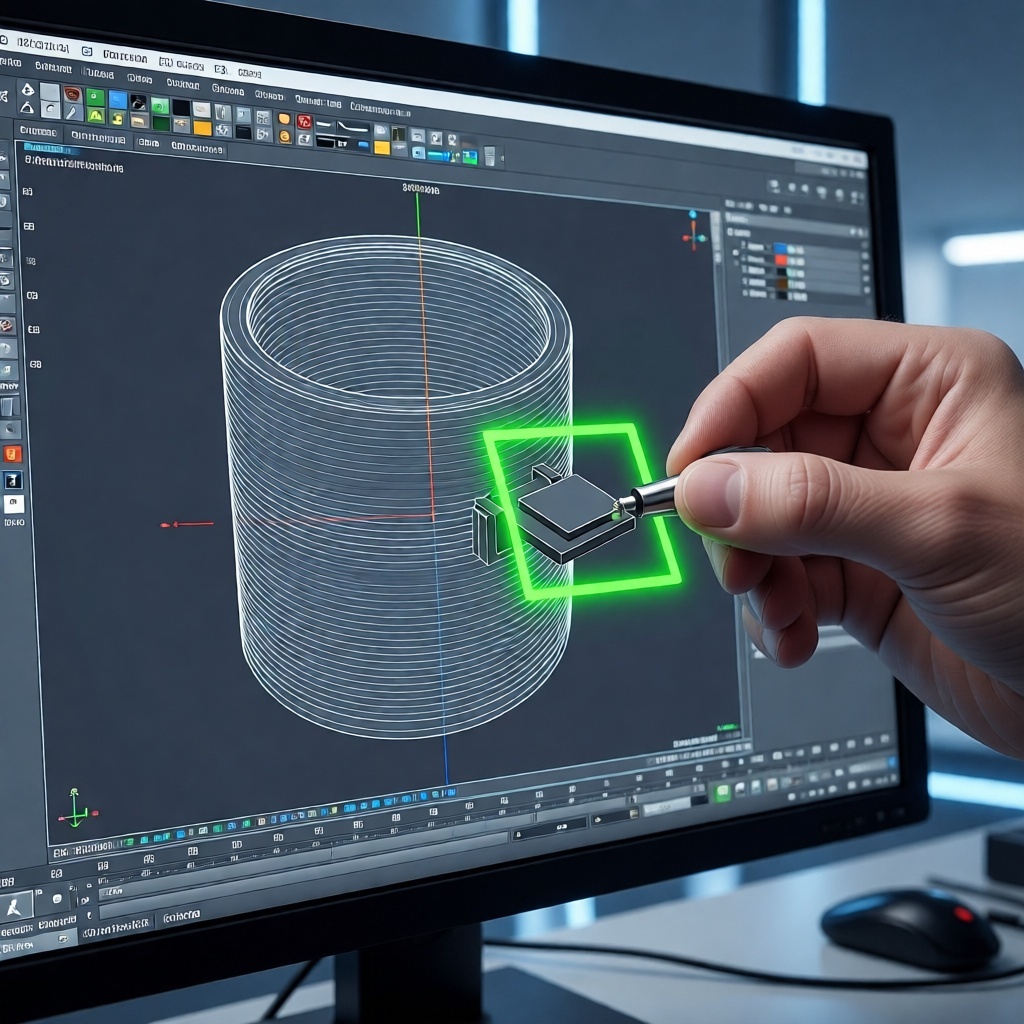Viewport: 1024px width, 1024px height.
Task: Click the blue highlighted label above the viewport
Action: [51, 148]
